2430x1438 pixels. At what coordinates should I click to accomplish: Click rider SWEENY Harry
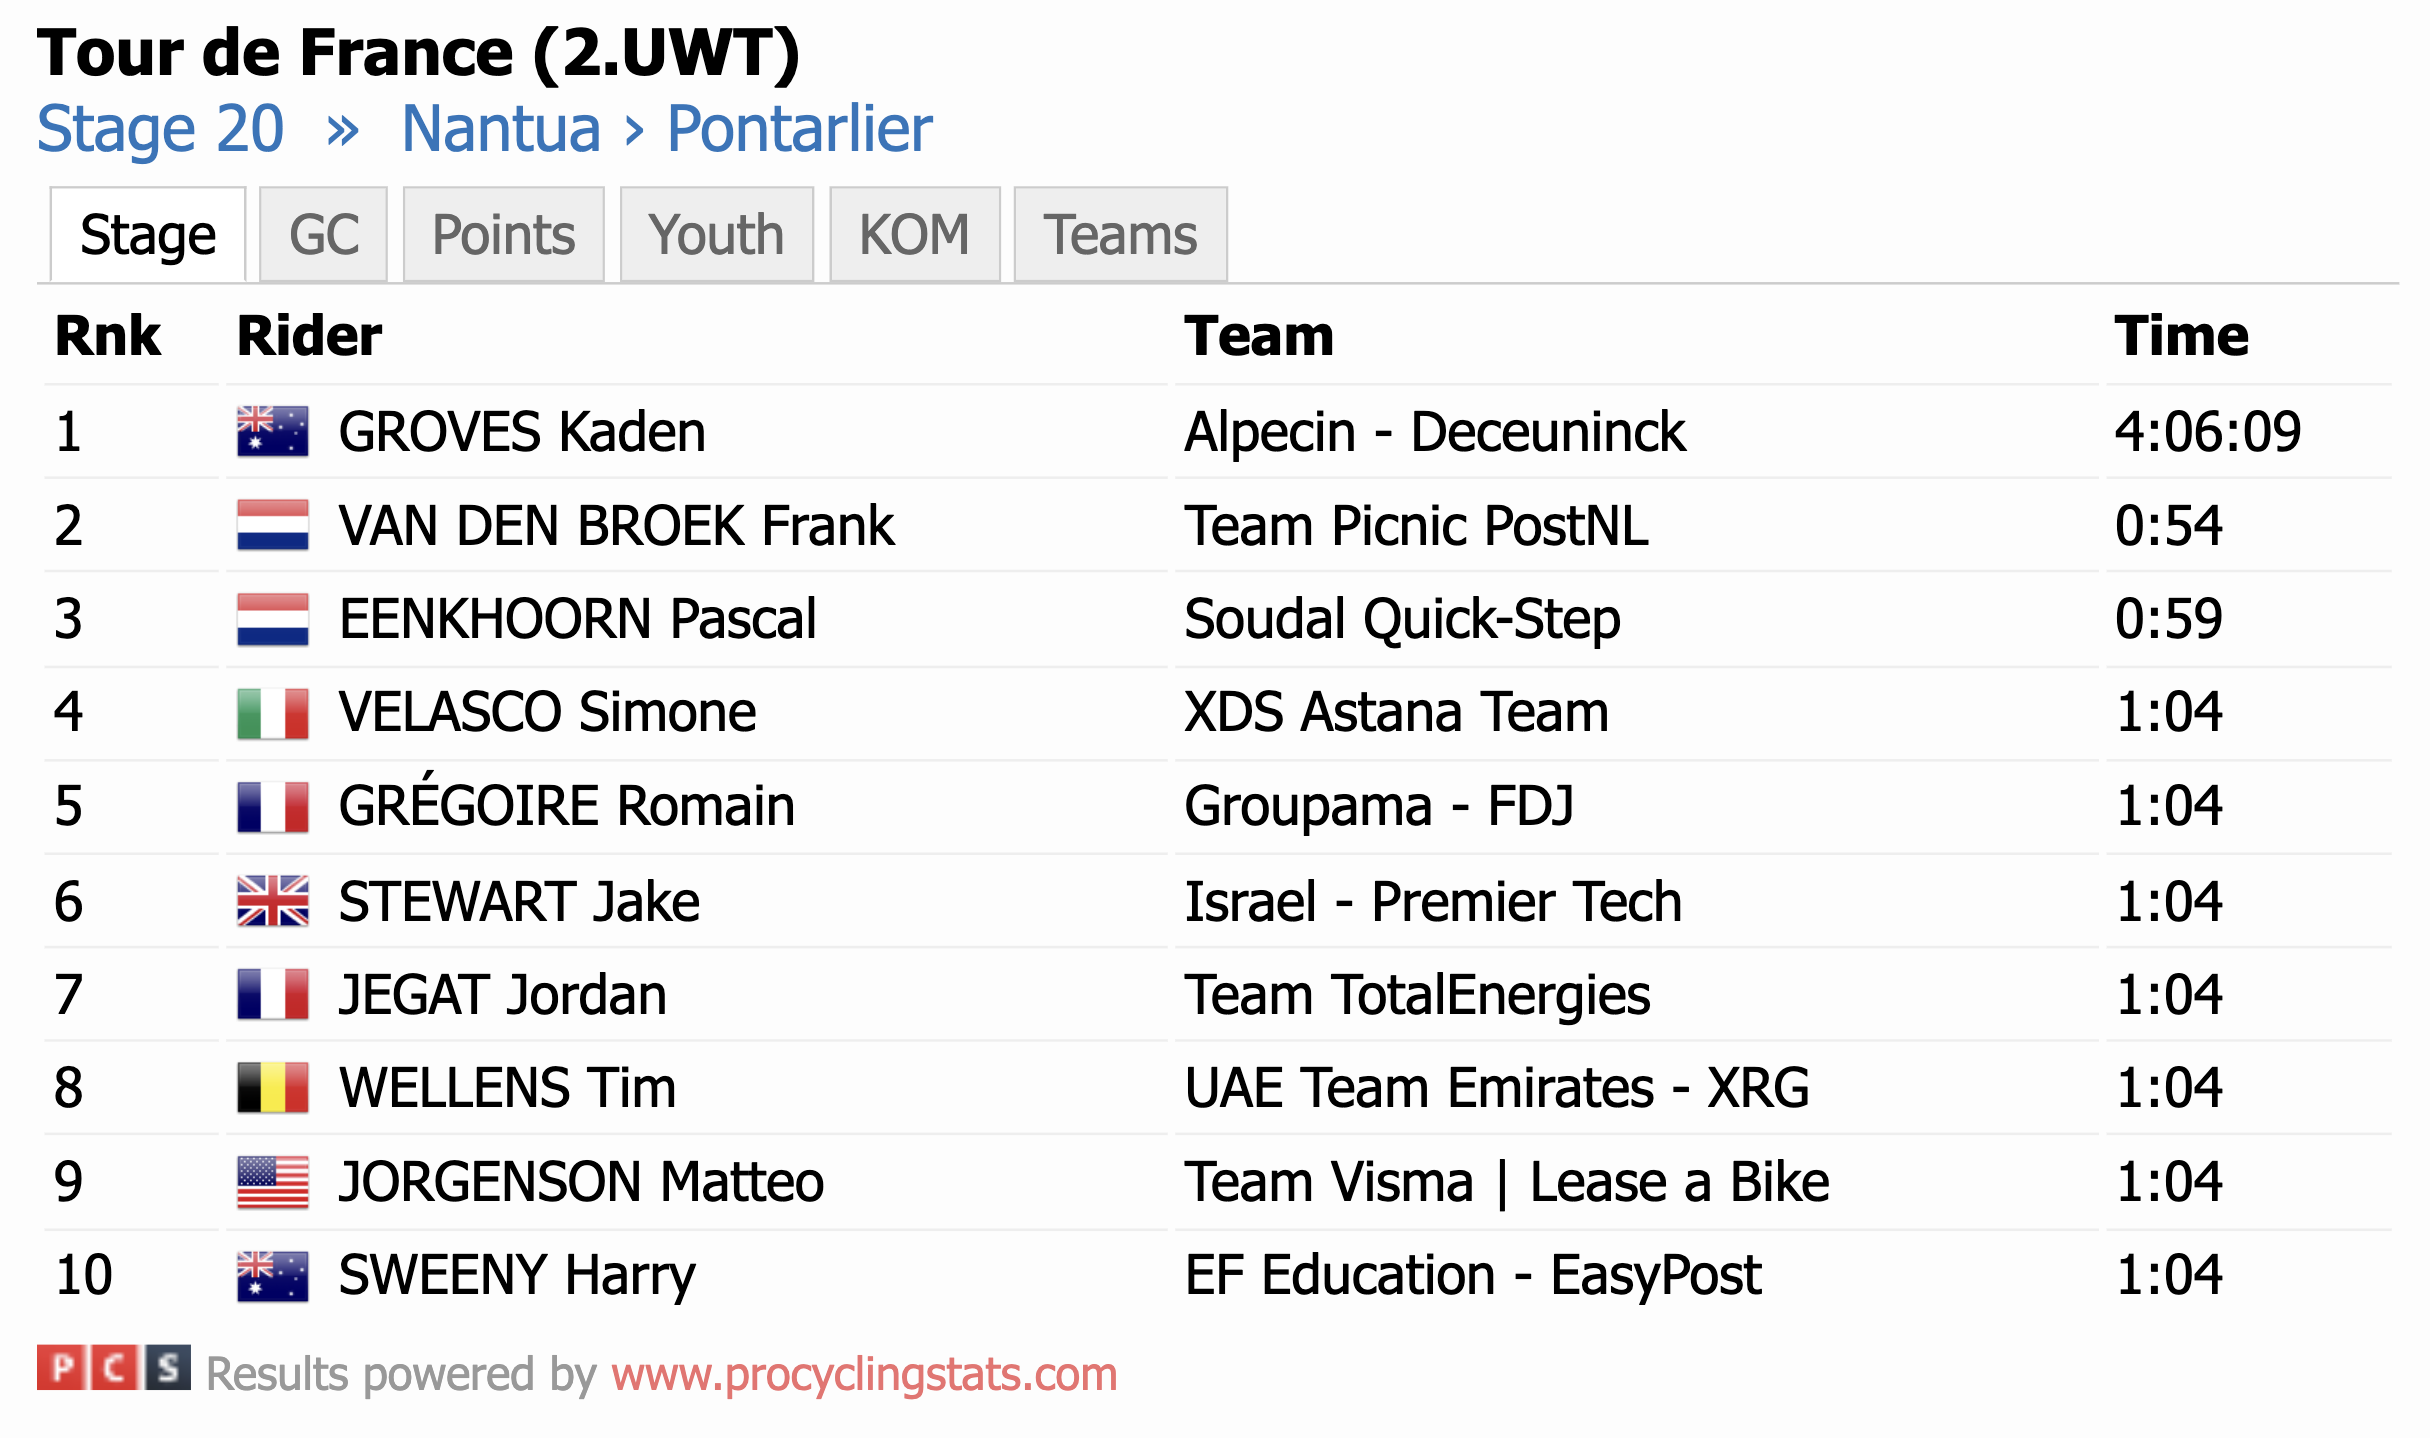point(517,1275)
